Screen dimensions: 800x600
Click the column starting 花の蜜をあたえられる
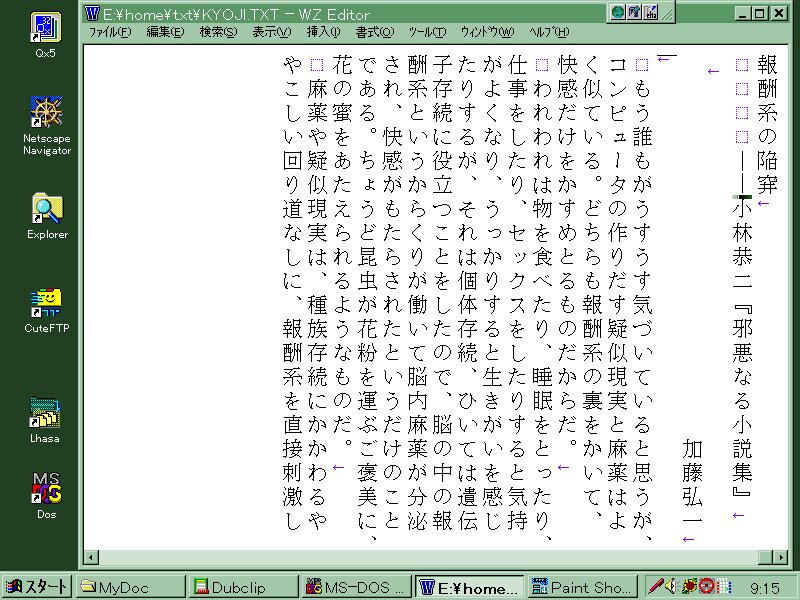pos(342,249)
